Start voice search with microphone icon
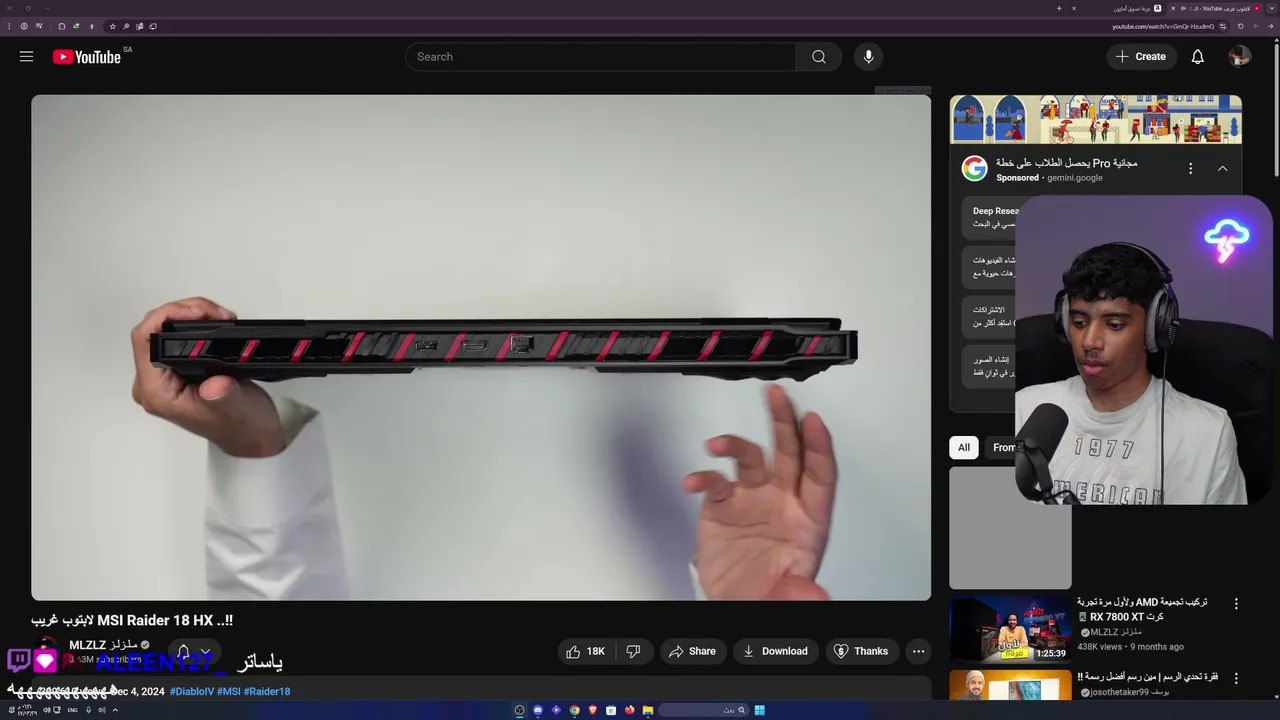 [x=868, y=57]
